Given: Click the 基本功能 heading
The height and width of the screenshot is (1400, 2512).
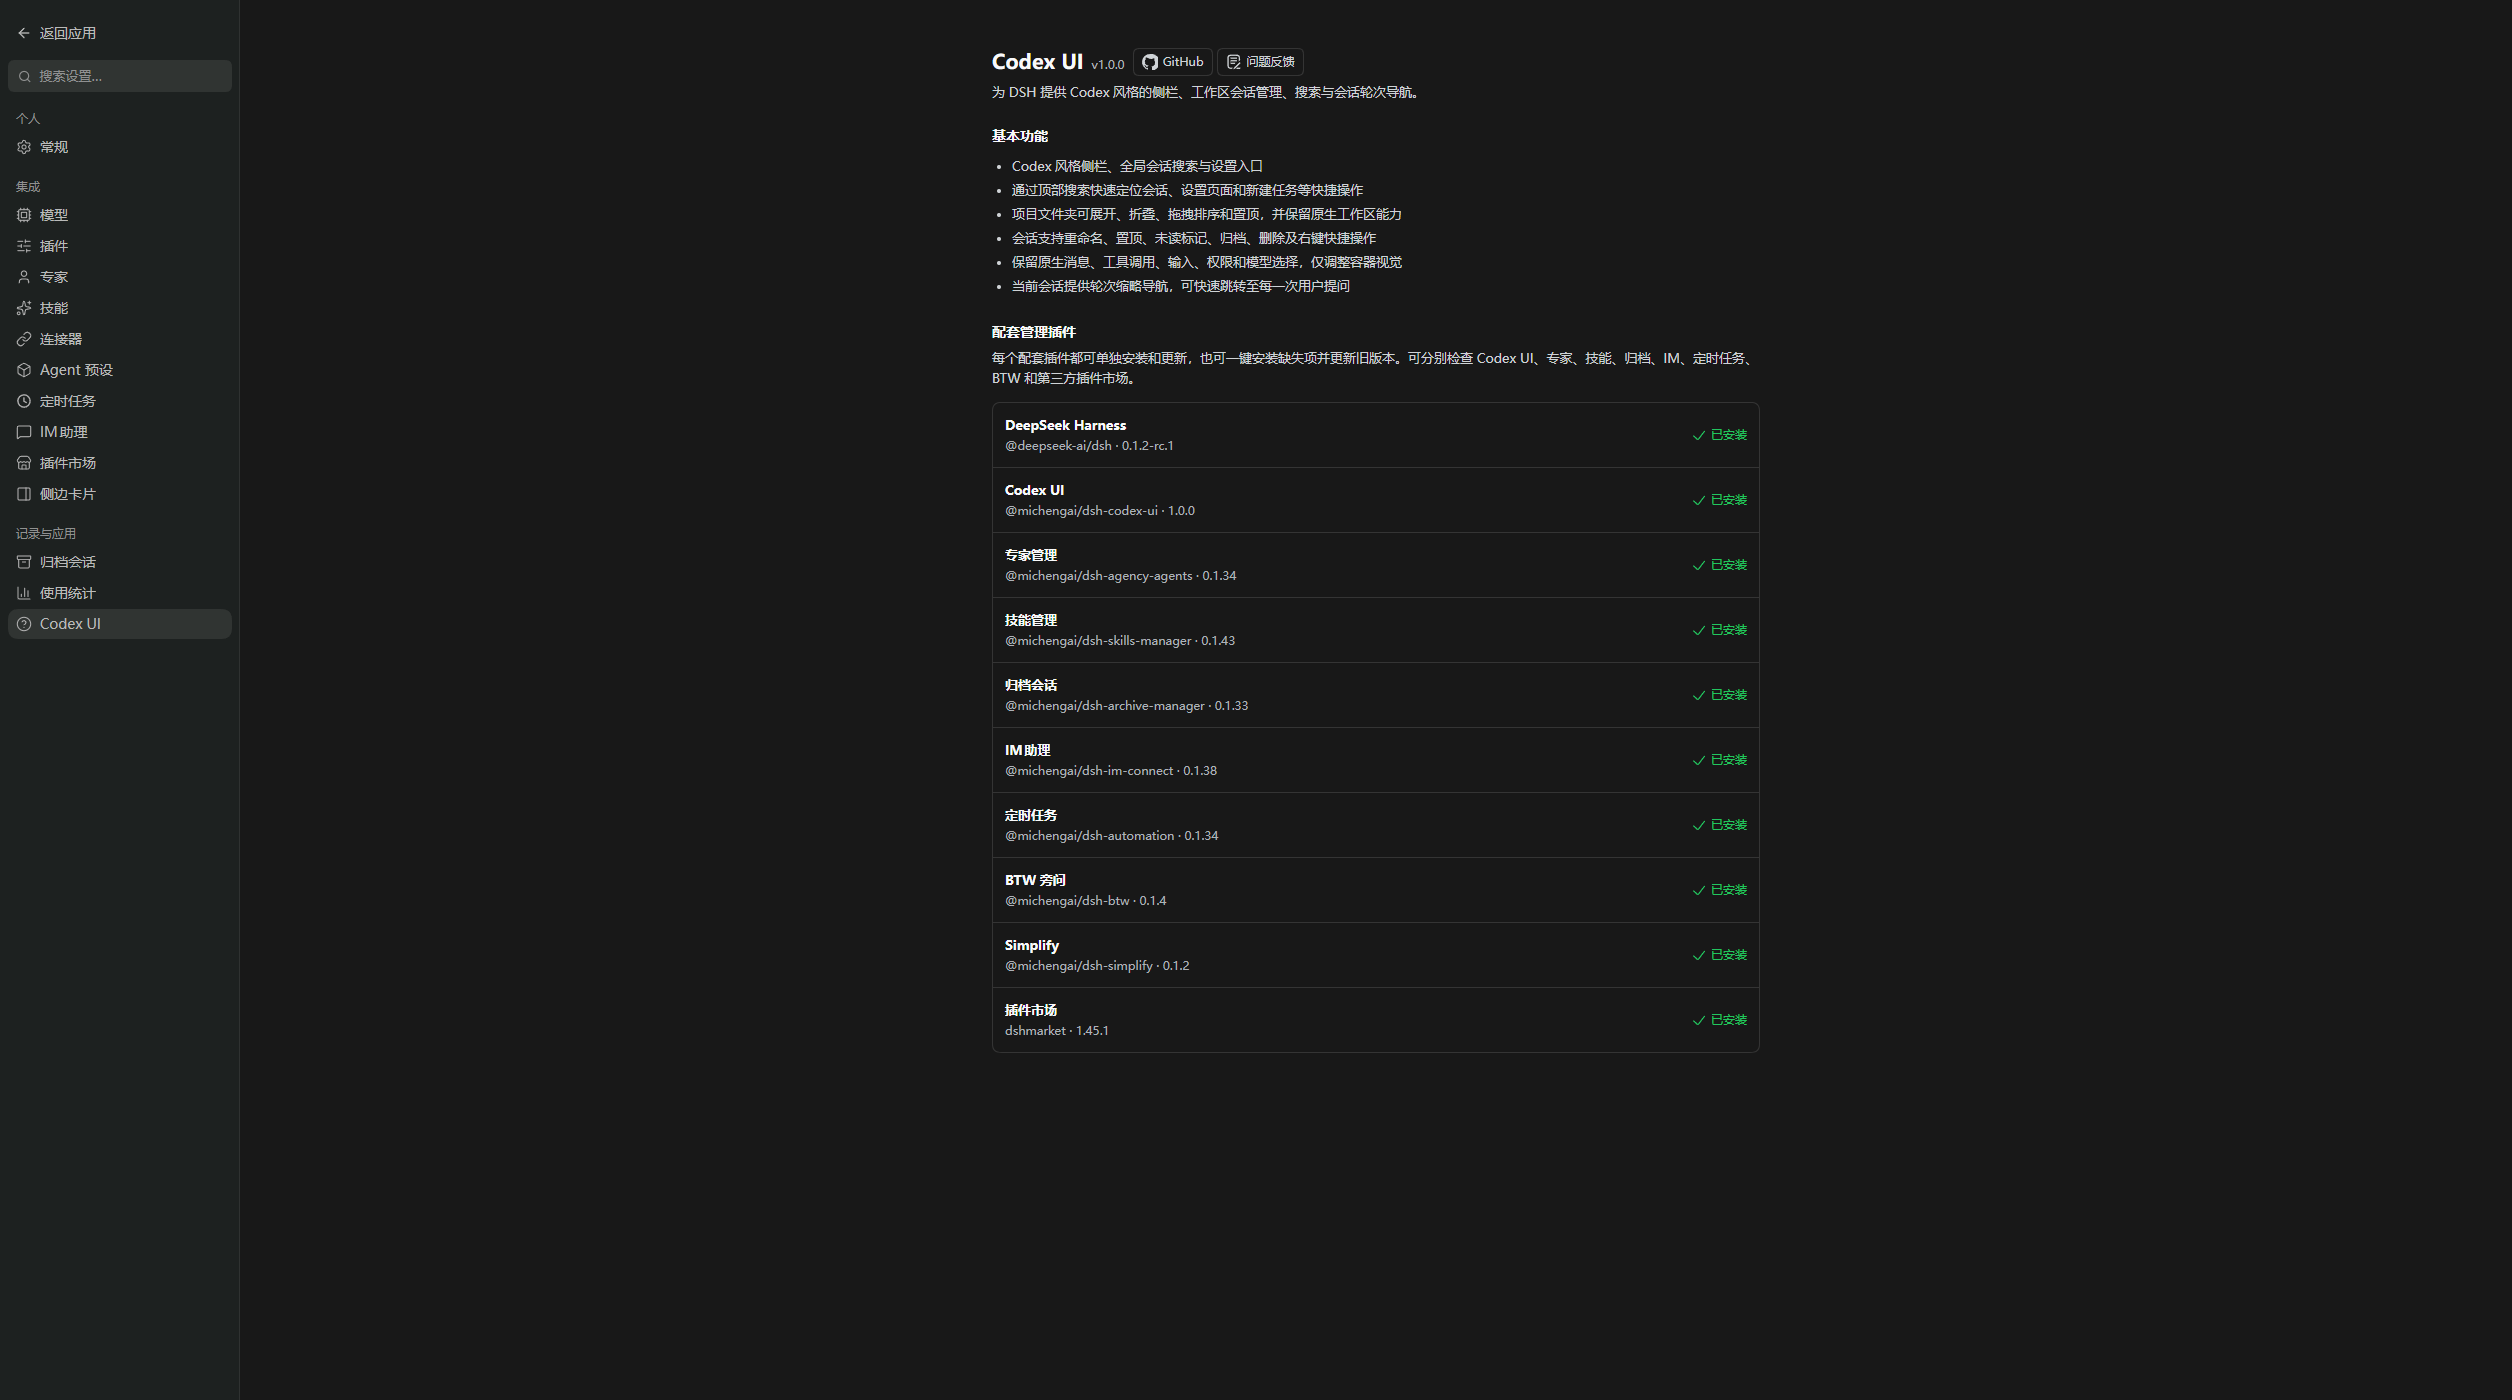Looking at the screenshot, I should click(x=1019, y=136).
